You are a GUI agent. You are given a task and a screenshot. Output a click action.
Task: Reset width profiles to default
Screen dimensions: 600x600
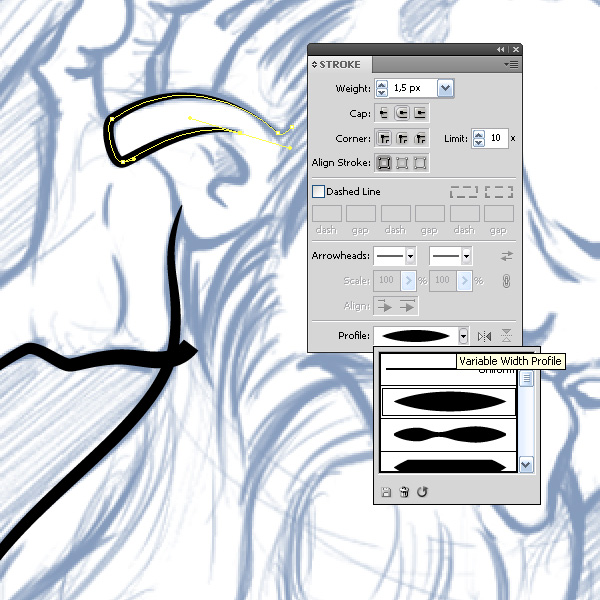coord(422,492)
